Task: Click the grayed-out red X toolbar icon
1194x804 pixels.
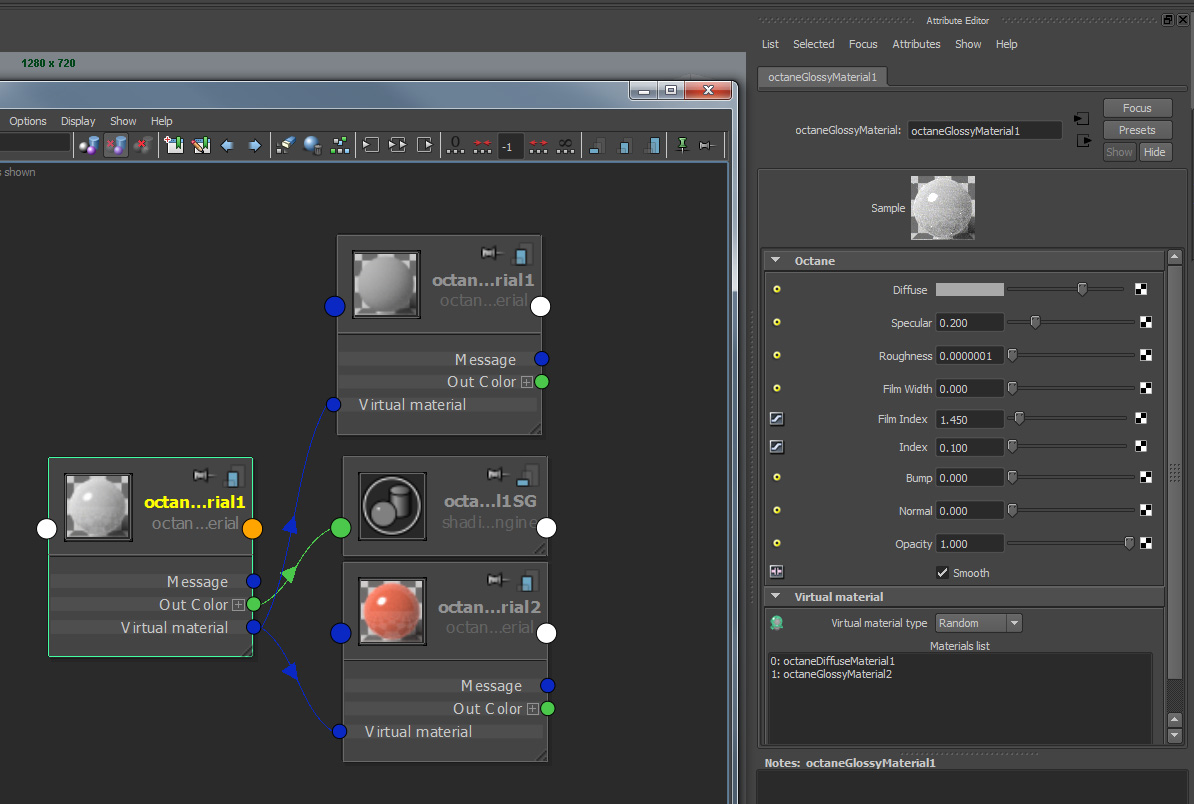Action: coord(142,145)
